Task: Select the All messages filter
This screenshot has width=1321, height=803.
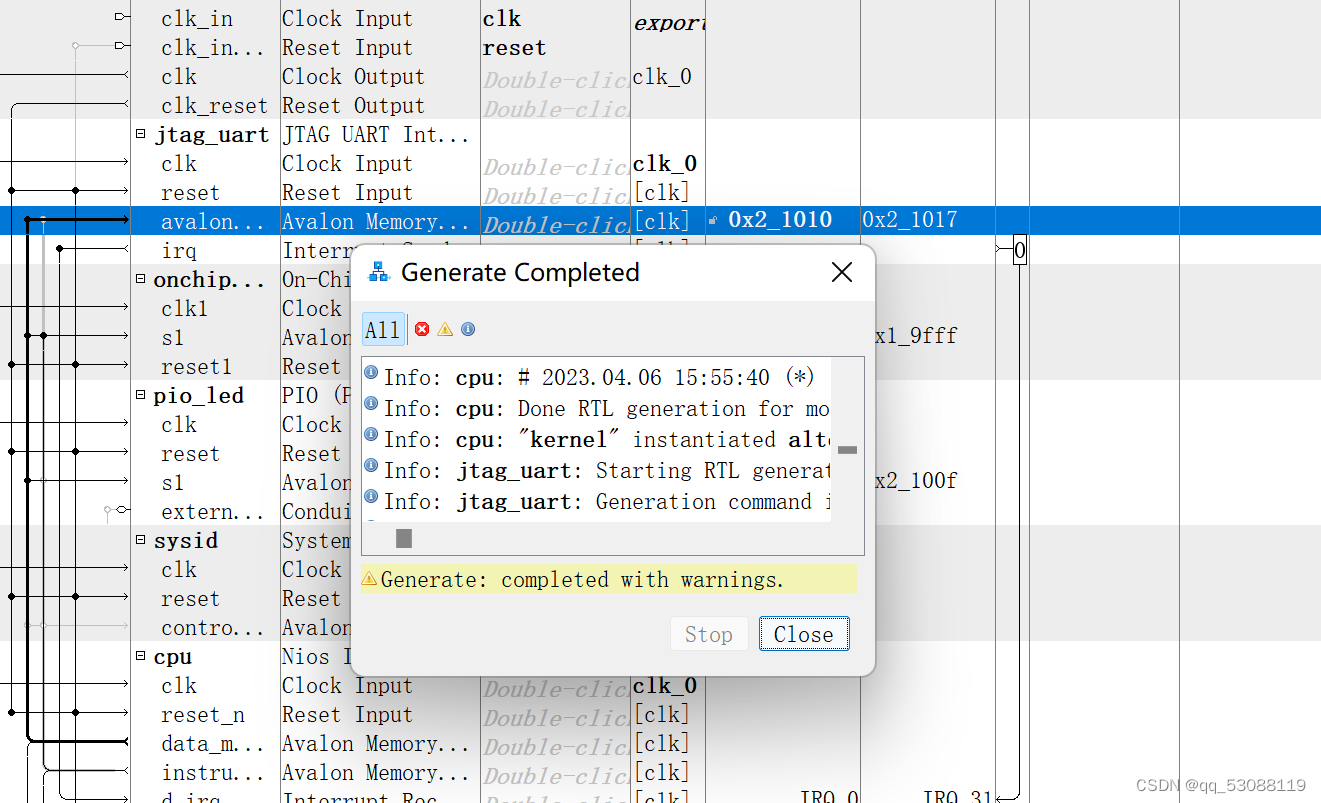Action: click(x=383, y=329)
